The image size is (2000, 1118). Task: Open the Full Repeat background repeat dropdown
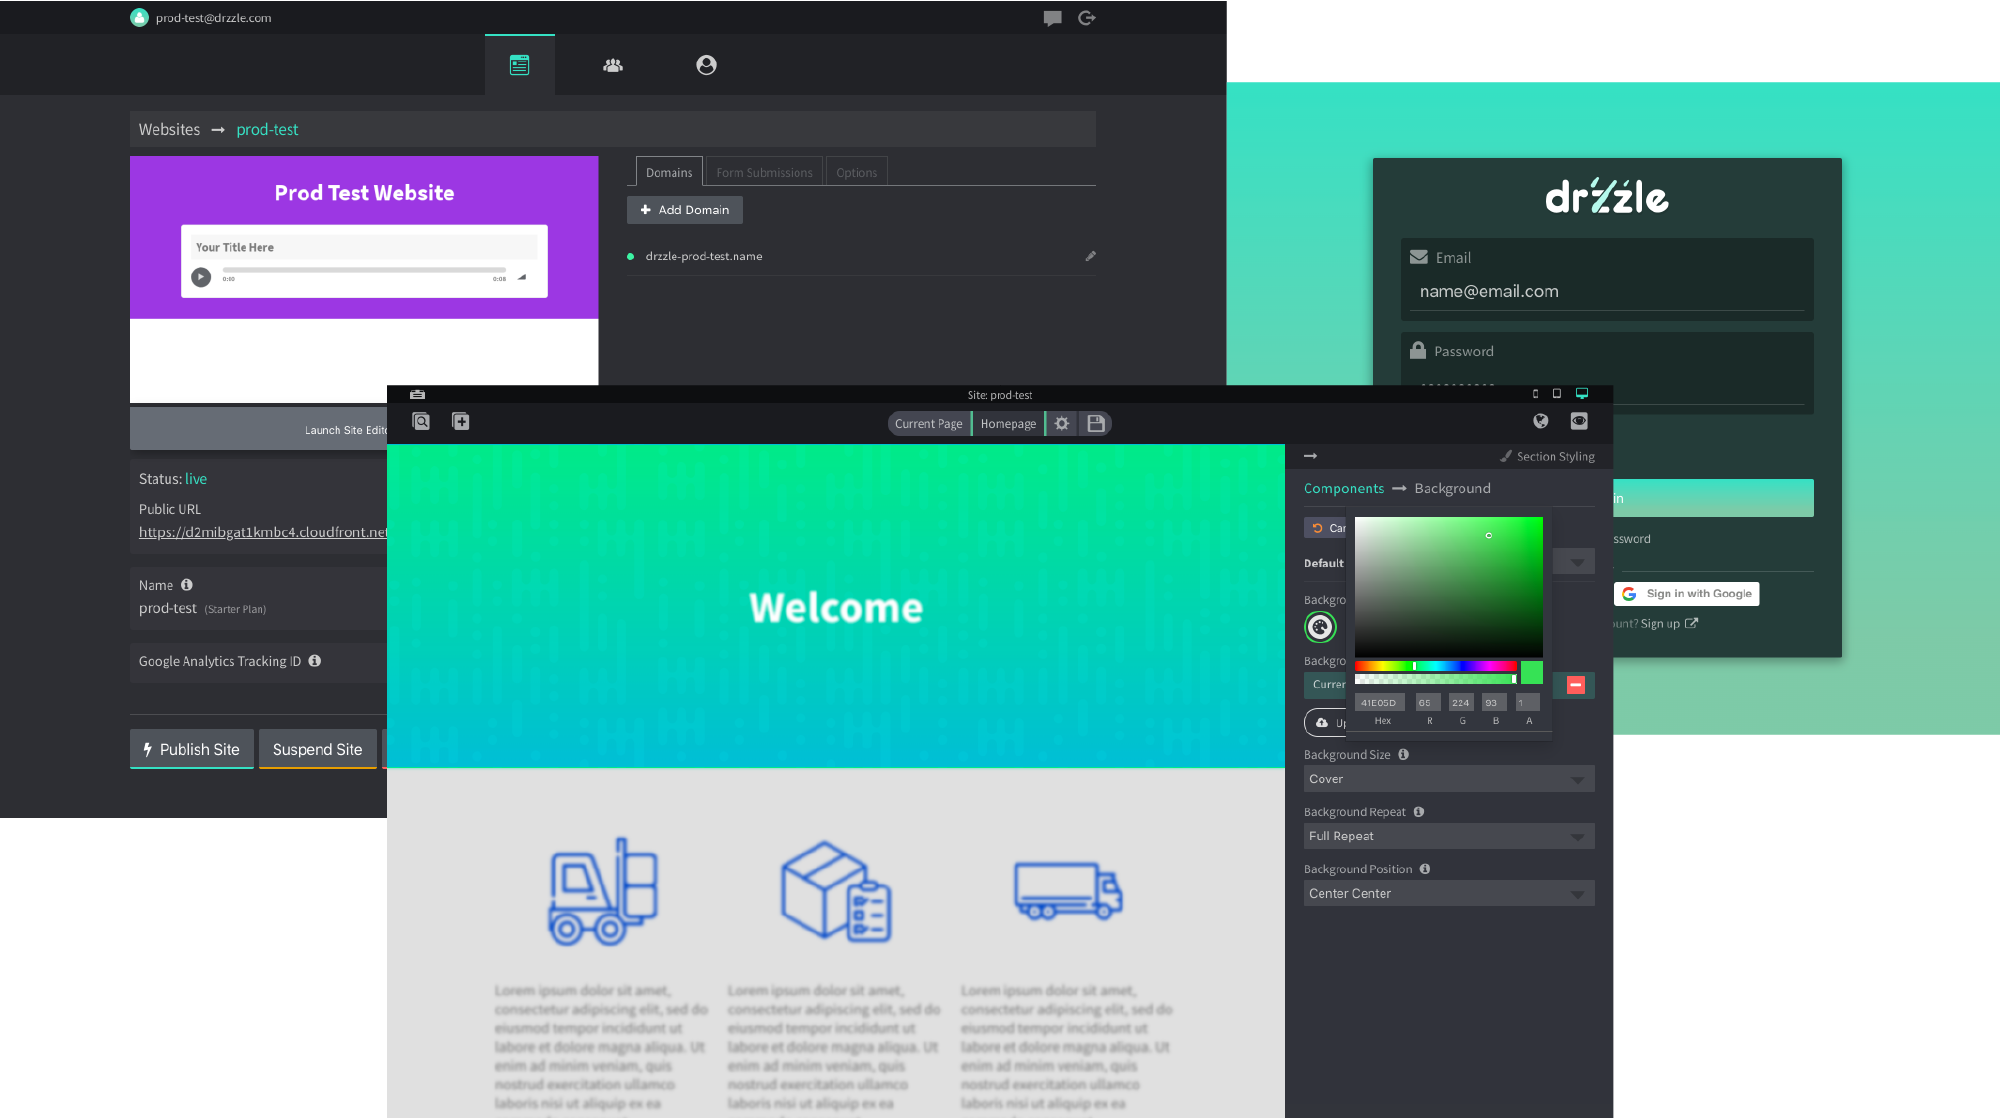click(1448, 836)
